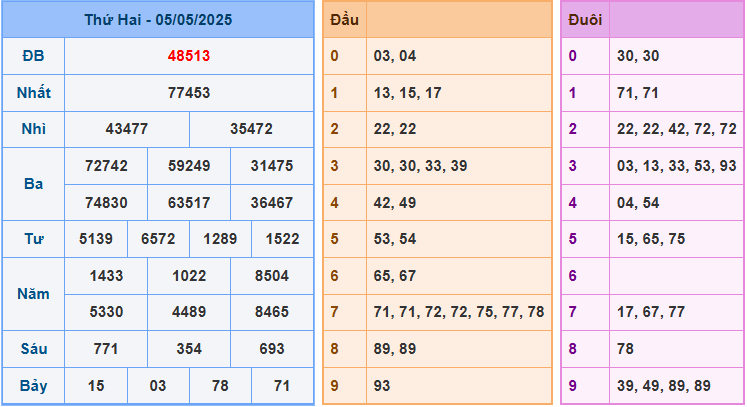Click the Năm prize number 4489

pos(189,312)
